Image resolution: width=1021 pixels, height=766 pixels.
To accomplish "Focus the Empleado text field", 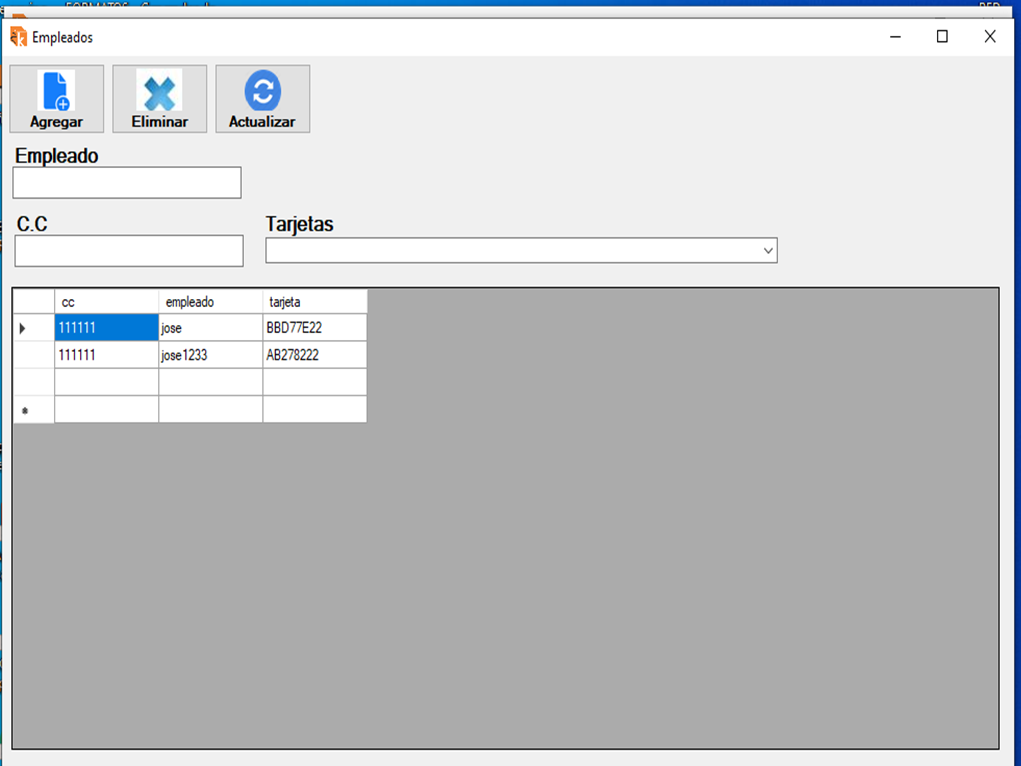I will click(x=127, y=183).
